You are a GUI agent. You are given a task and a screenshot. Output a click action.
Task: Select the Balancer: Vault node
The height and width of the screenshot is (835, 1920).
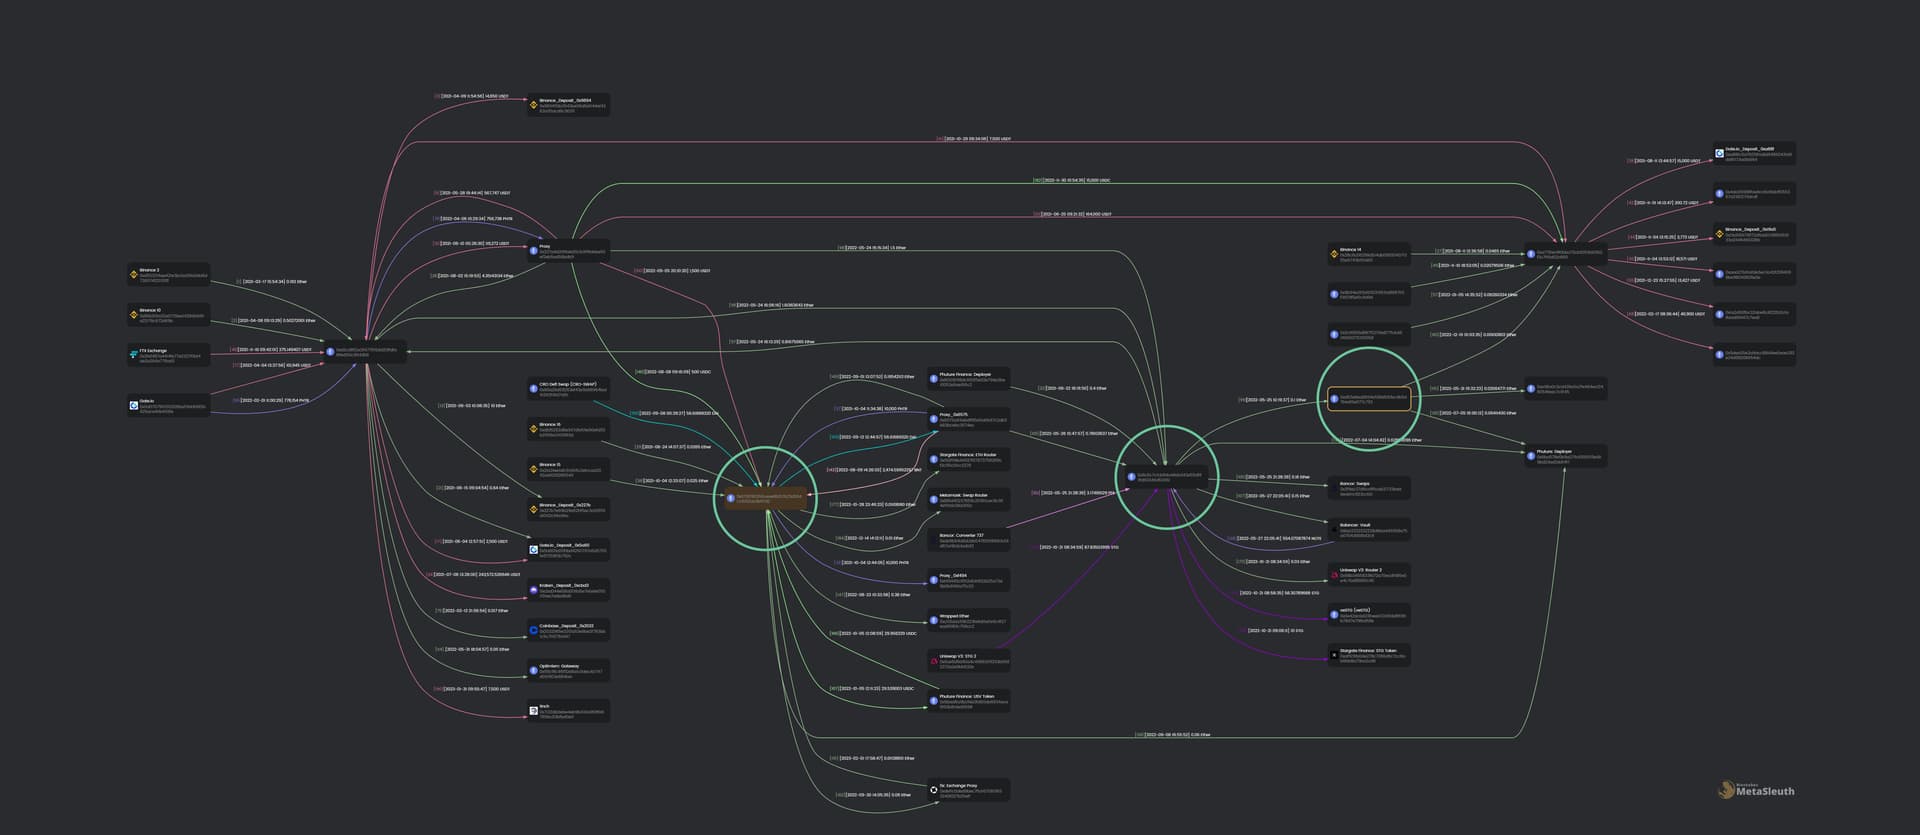1367,529
